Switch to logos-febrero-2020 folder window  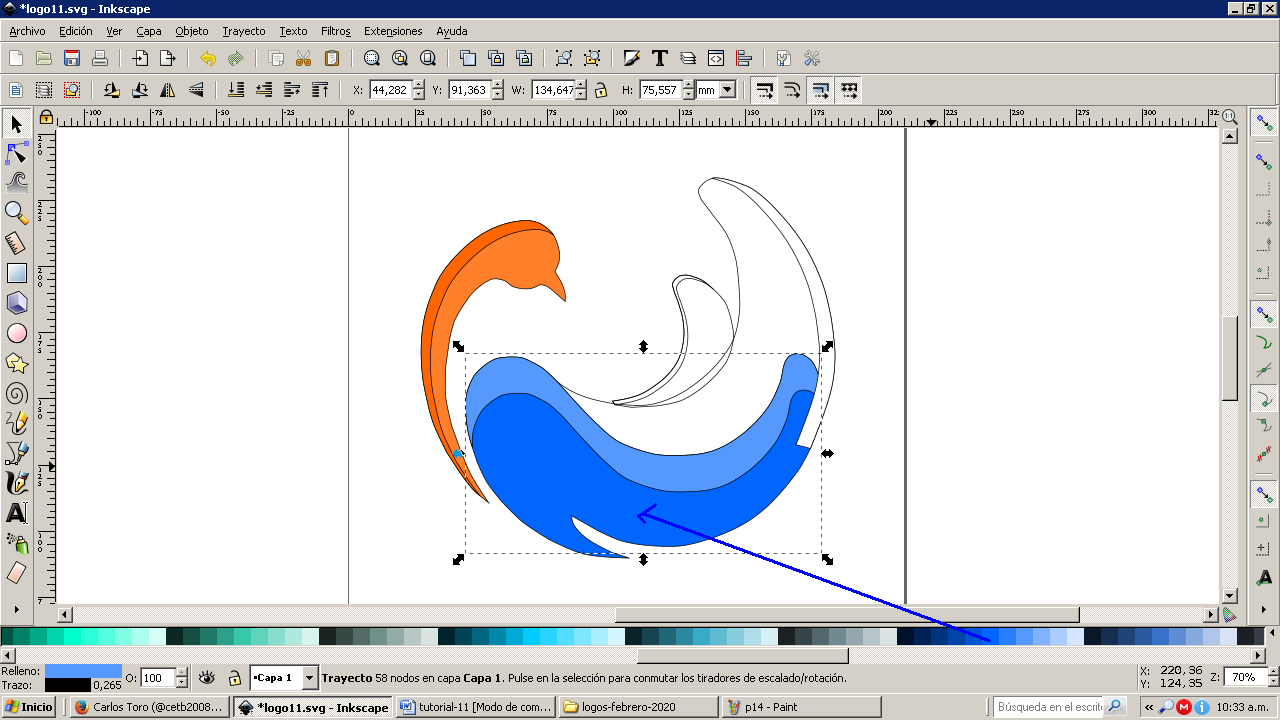pyautogui.click(x=639, y=707)
